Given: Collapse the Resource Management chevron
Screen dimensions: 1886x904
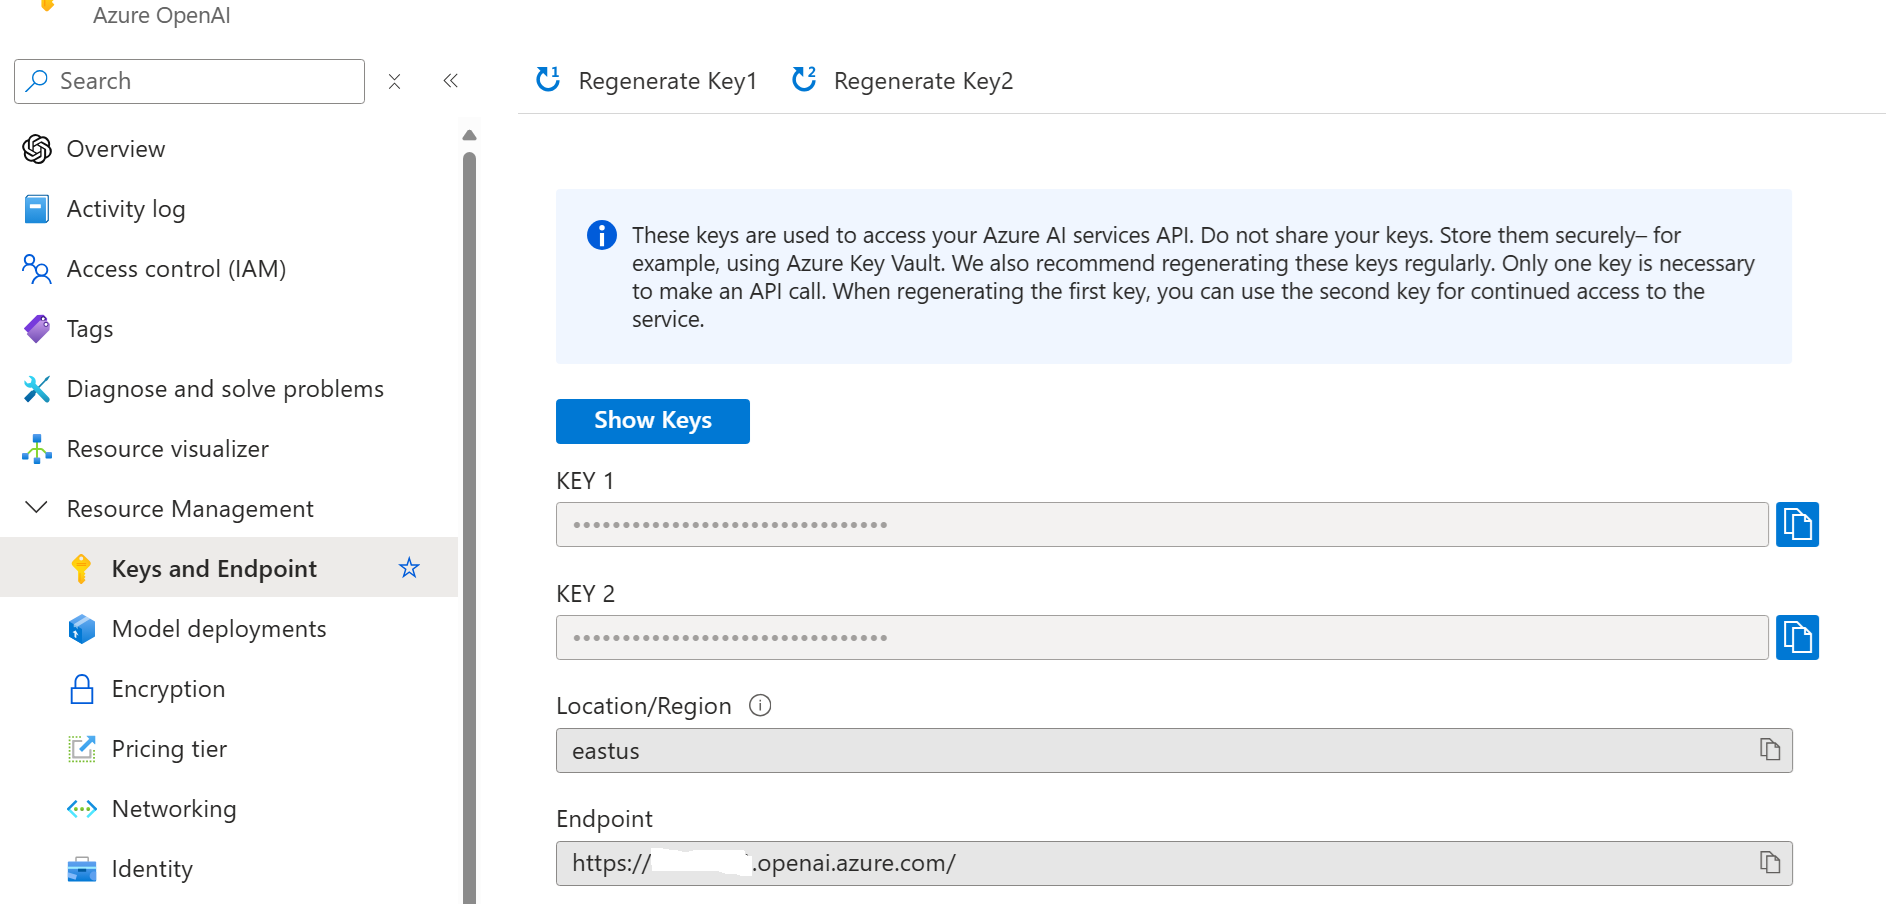Looking at the screenshot, I should 36,508.
